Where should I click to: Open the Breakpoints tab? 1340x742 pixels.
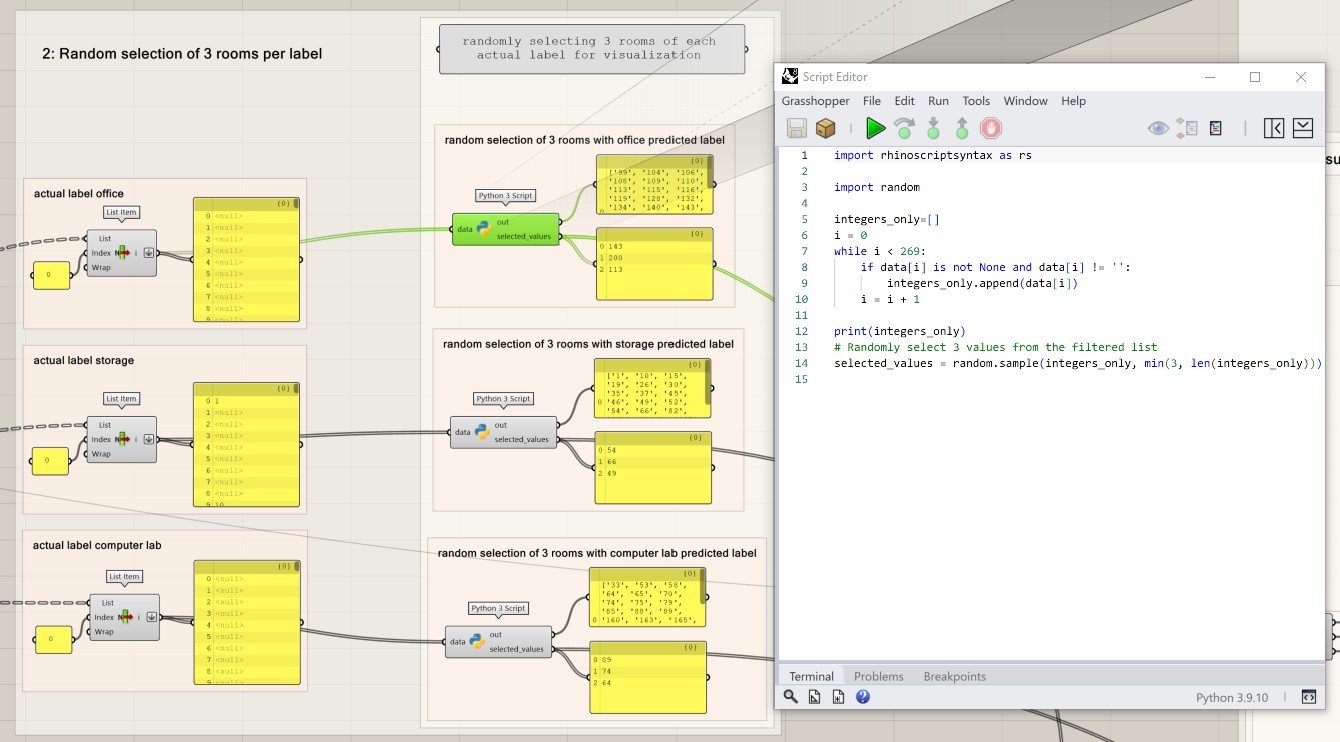954,676
